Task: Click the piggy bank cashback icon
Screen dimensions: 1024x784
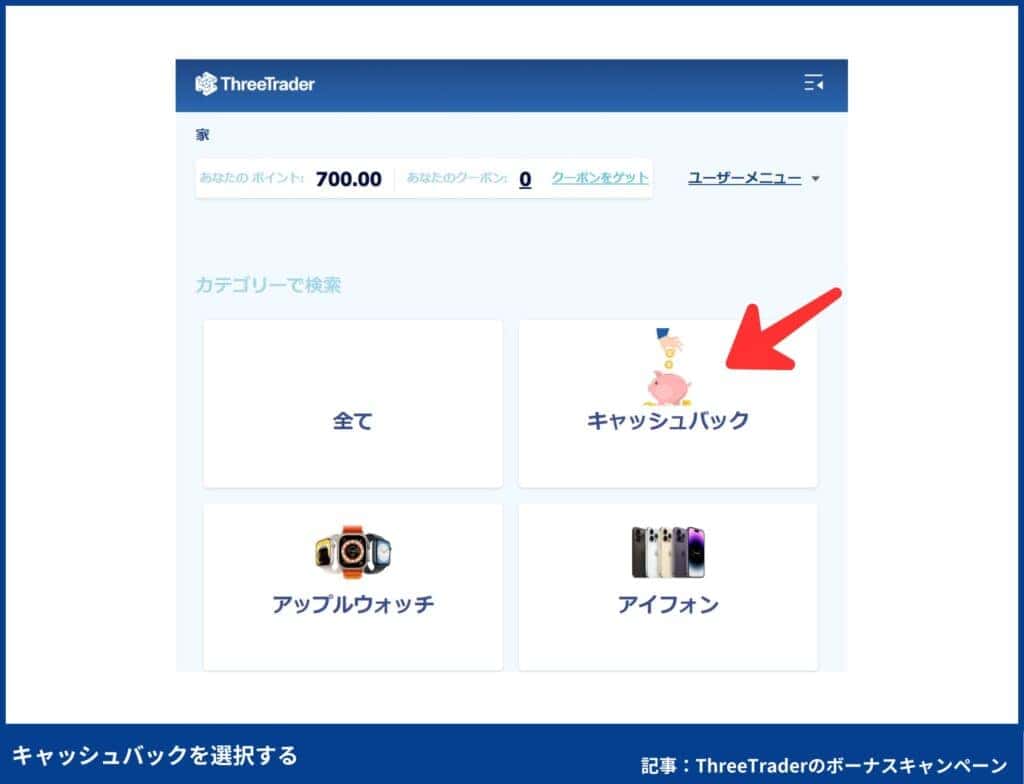Action: coord(668,367)
